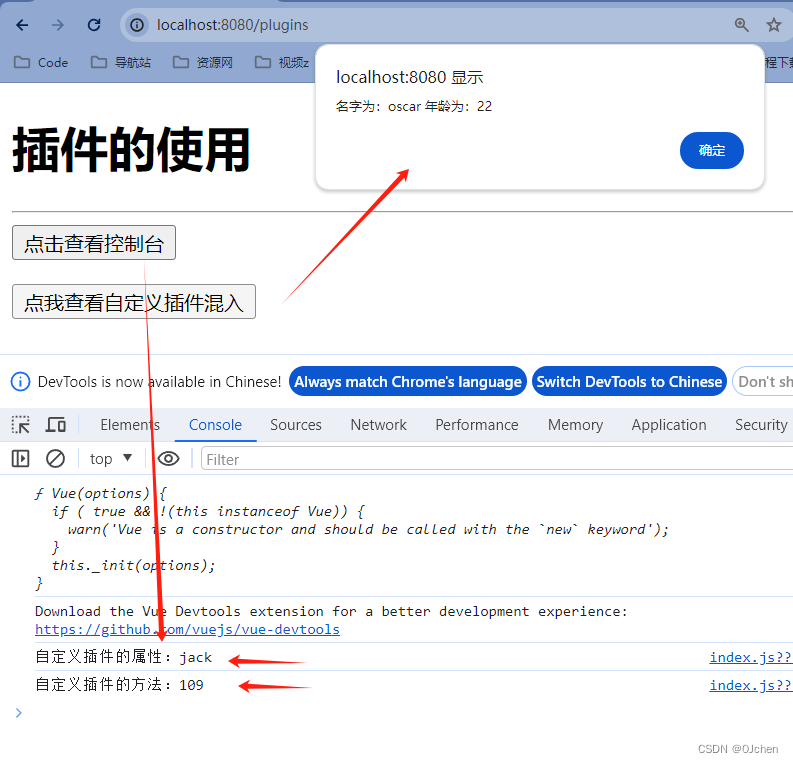Open the Security tab
The image size is (793, 763).
point(761,425)
